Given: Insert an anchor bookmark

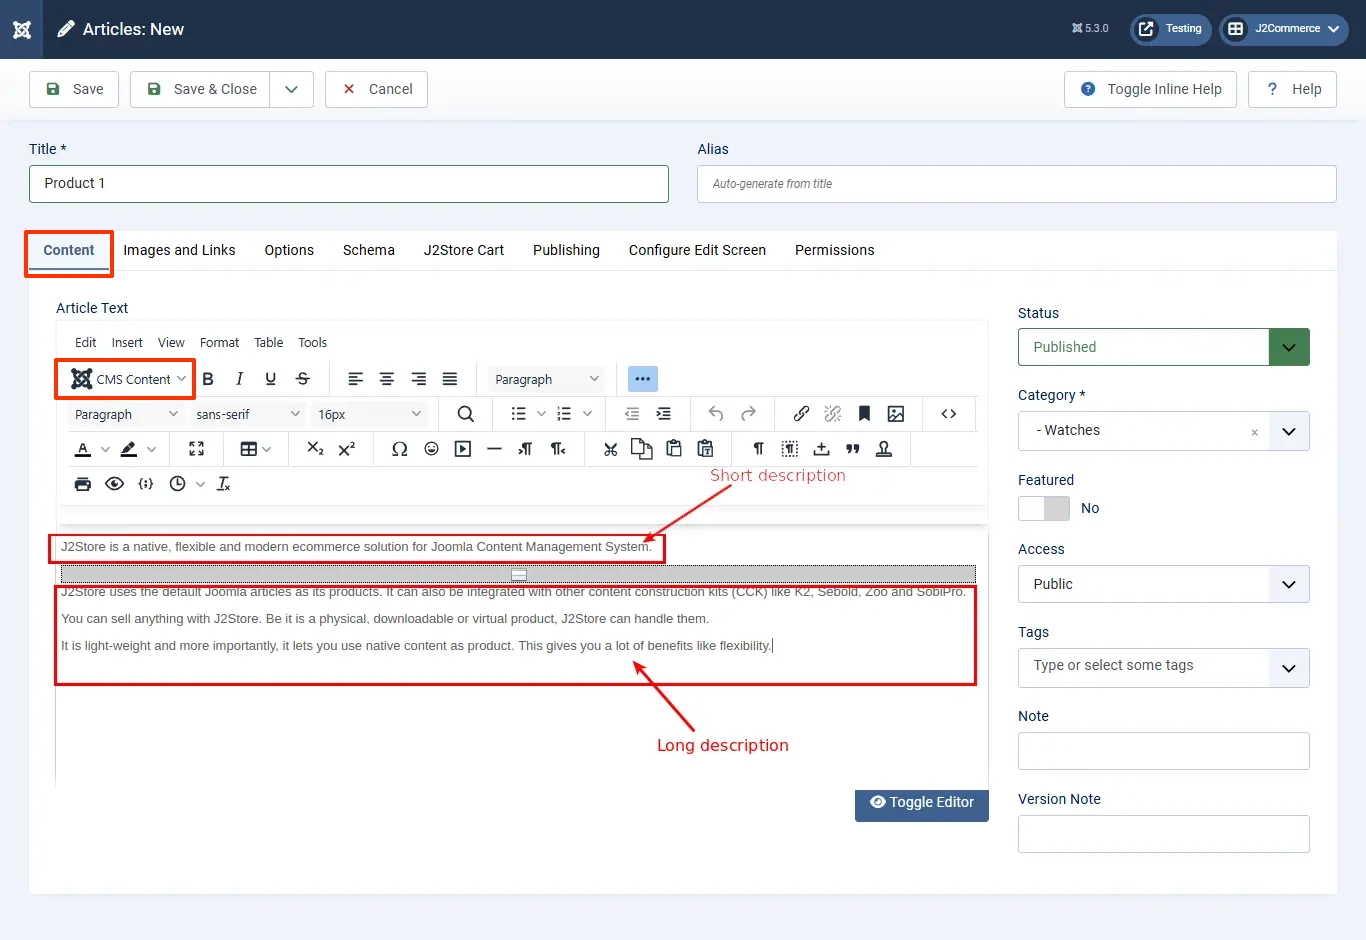Looking at the screenshot, I should 864,414.
